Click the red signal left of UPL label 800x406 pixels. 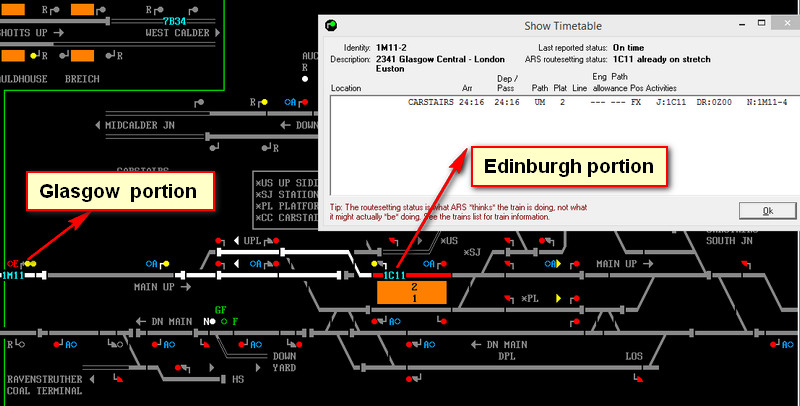[x=220, y=241]
